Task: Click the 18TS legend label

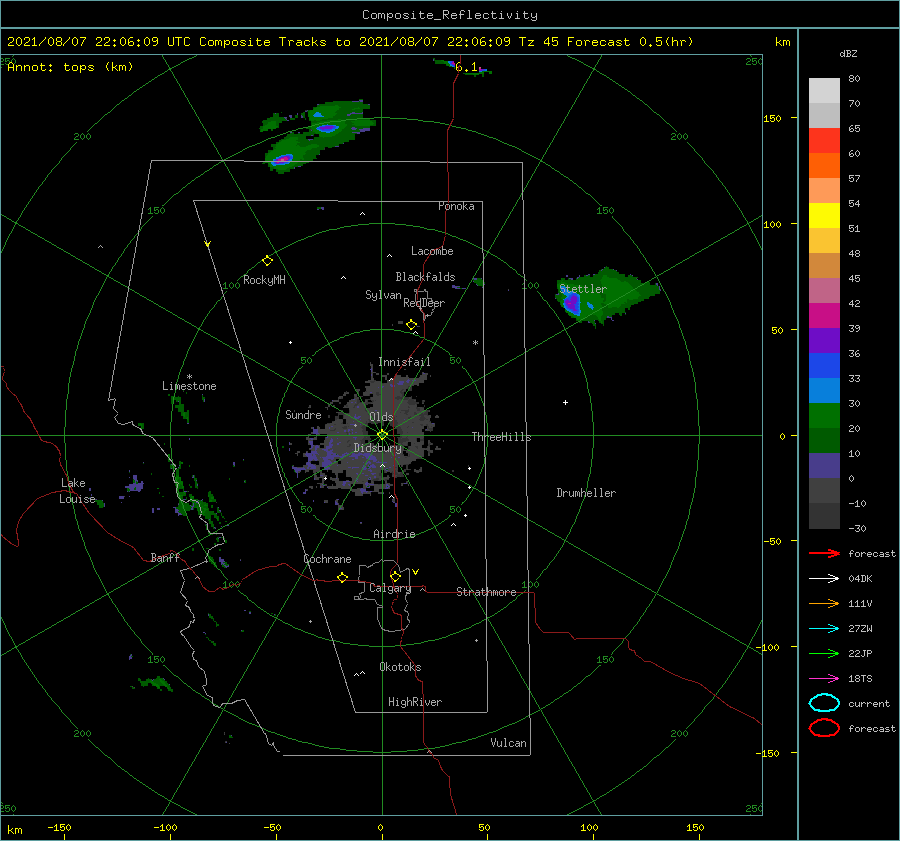Action: (860, 679)
